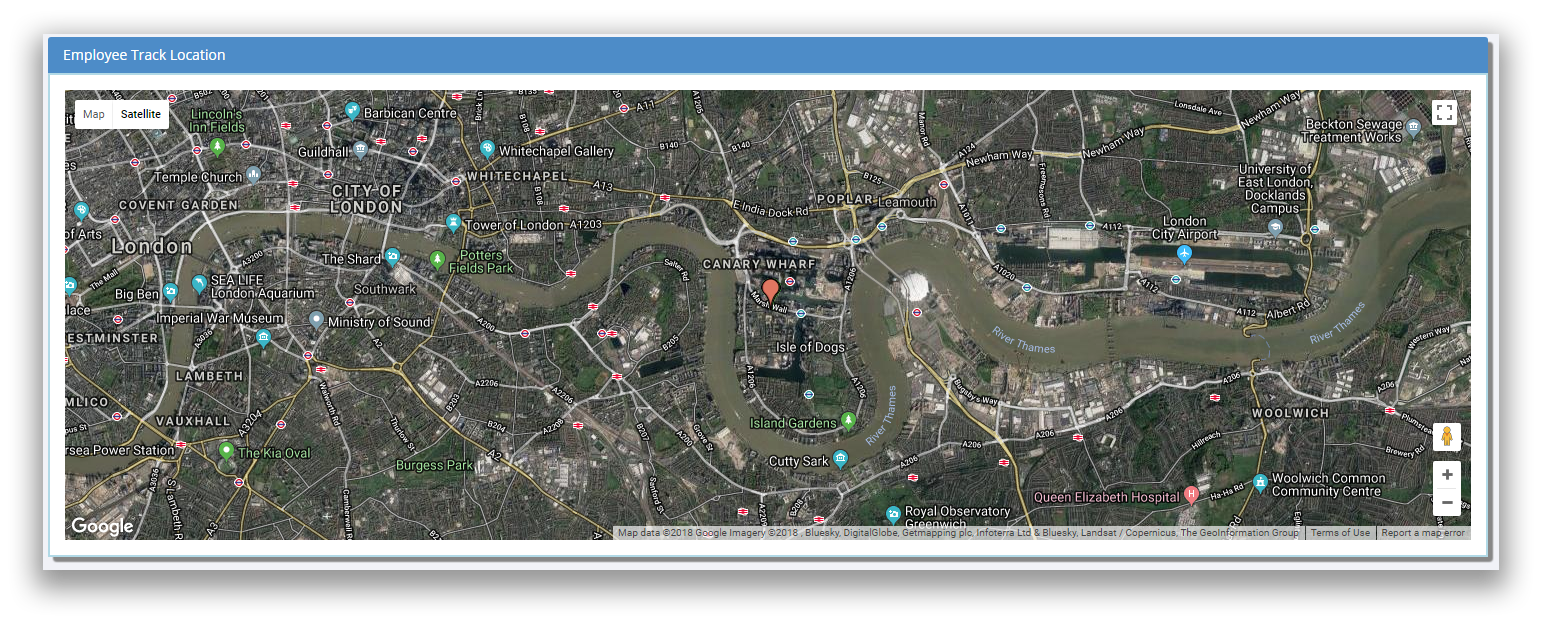Click the Woolwich Common Community Centre icon
Image resolution: width=1548 pixels, height=642 pixels.
click(1260, 483)
